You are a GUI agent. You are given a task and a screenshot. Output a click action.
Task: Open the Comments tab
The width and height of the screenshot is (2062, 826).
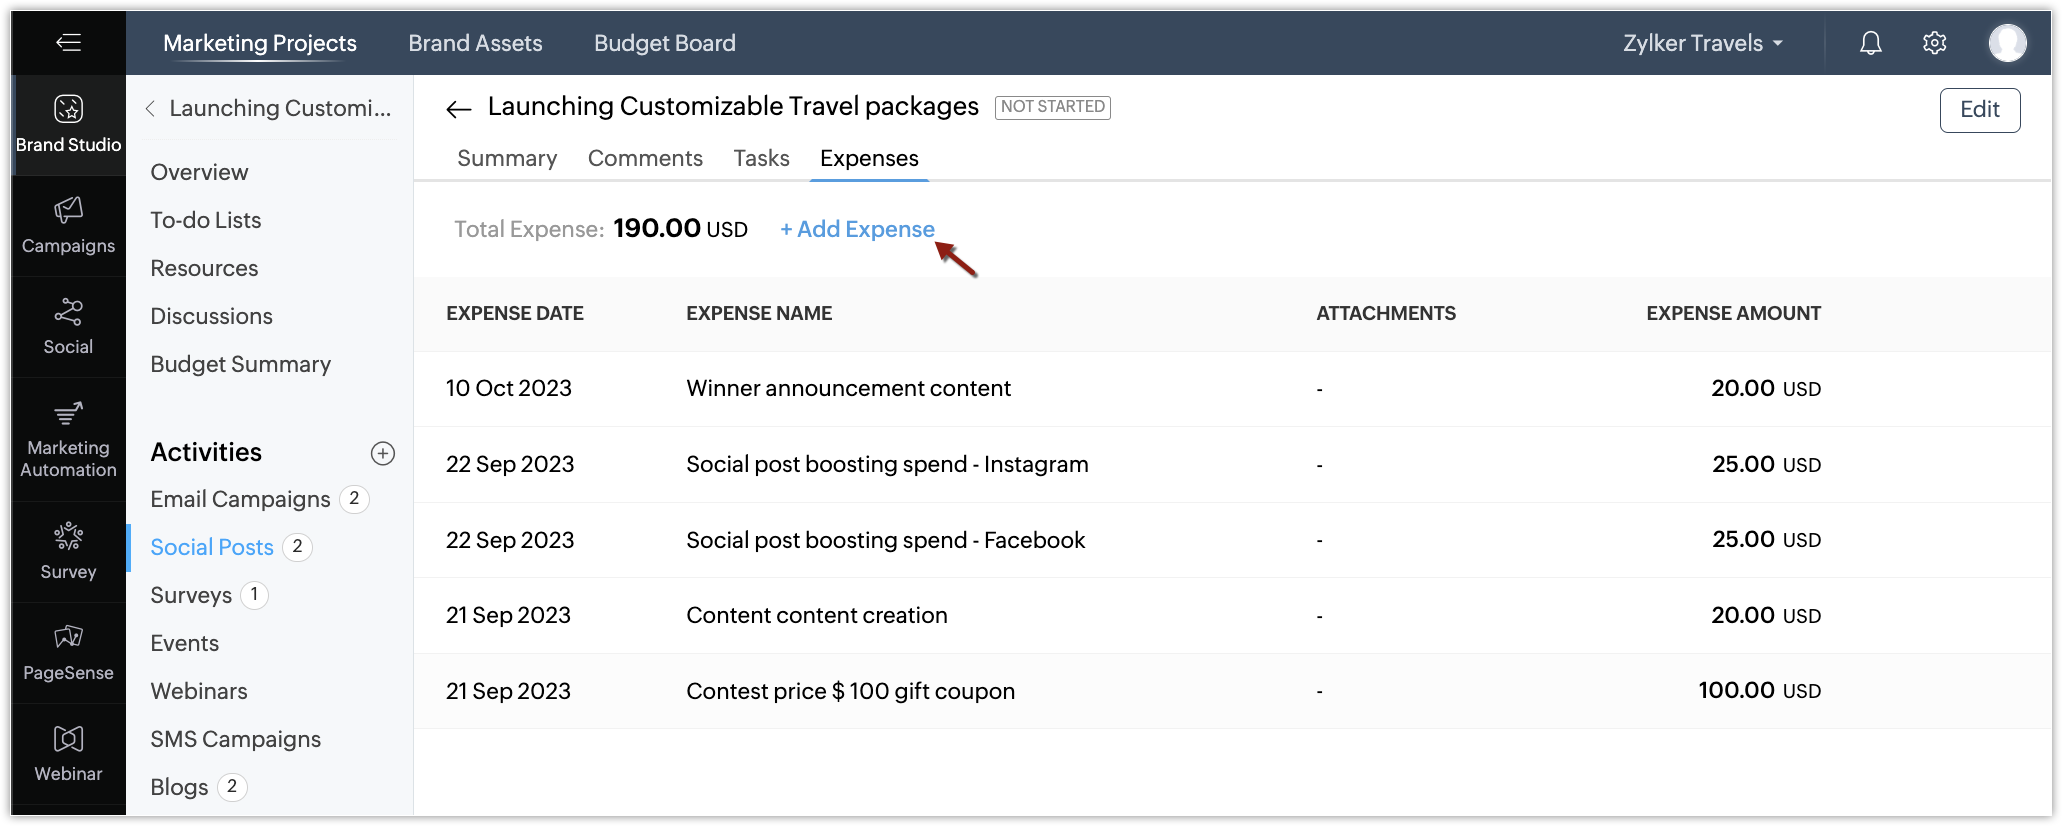pyautogui.click(x=645, y=158)
